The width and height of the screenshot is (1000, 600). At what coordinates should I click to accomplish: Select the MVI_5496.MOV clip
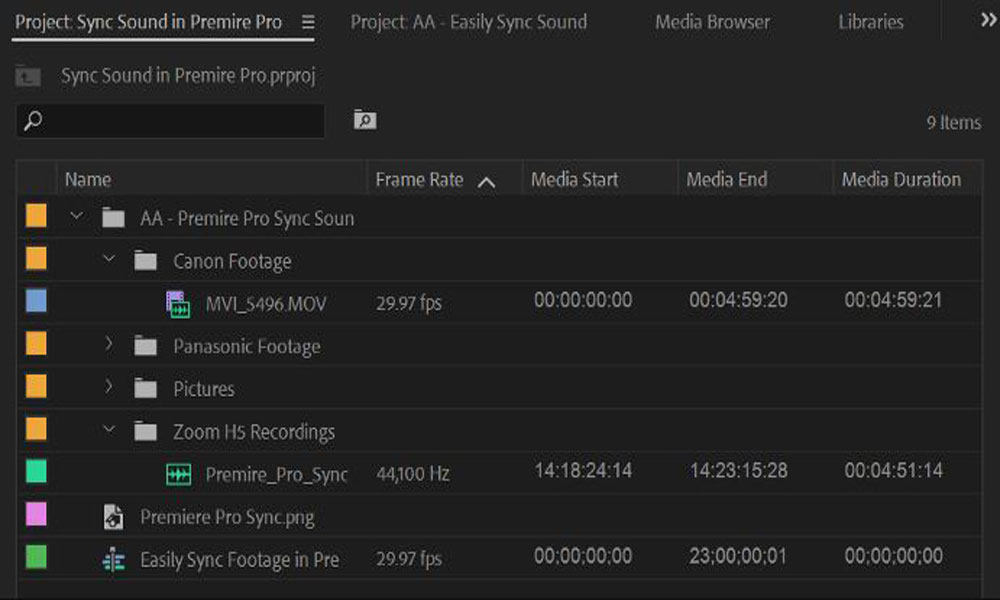click(266, 304)
